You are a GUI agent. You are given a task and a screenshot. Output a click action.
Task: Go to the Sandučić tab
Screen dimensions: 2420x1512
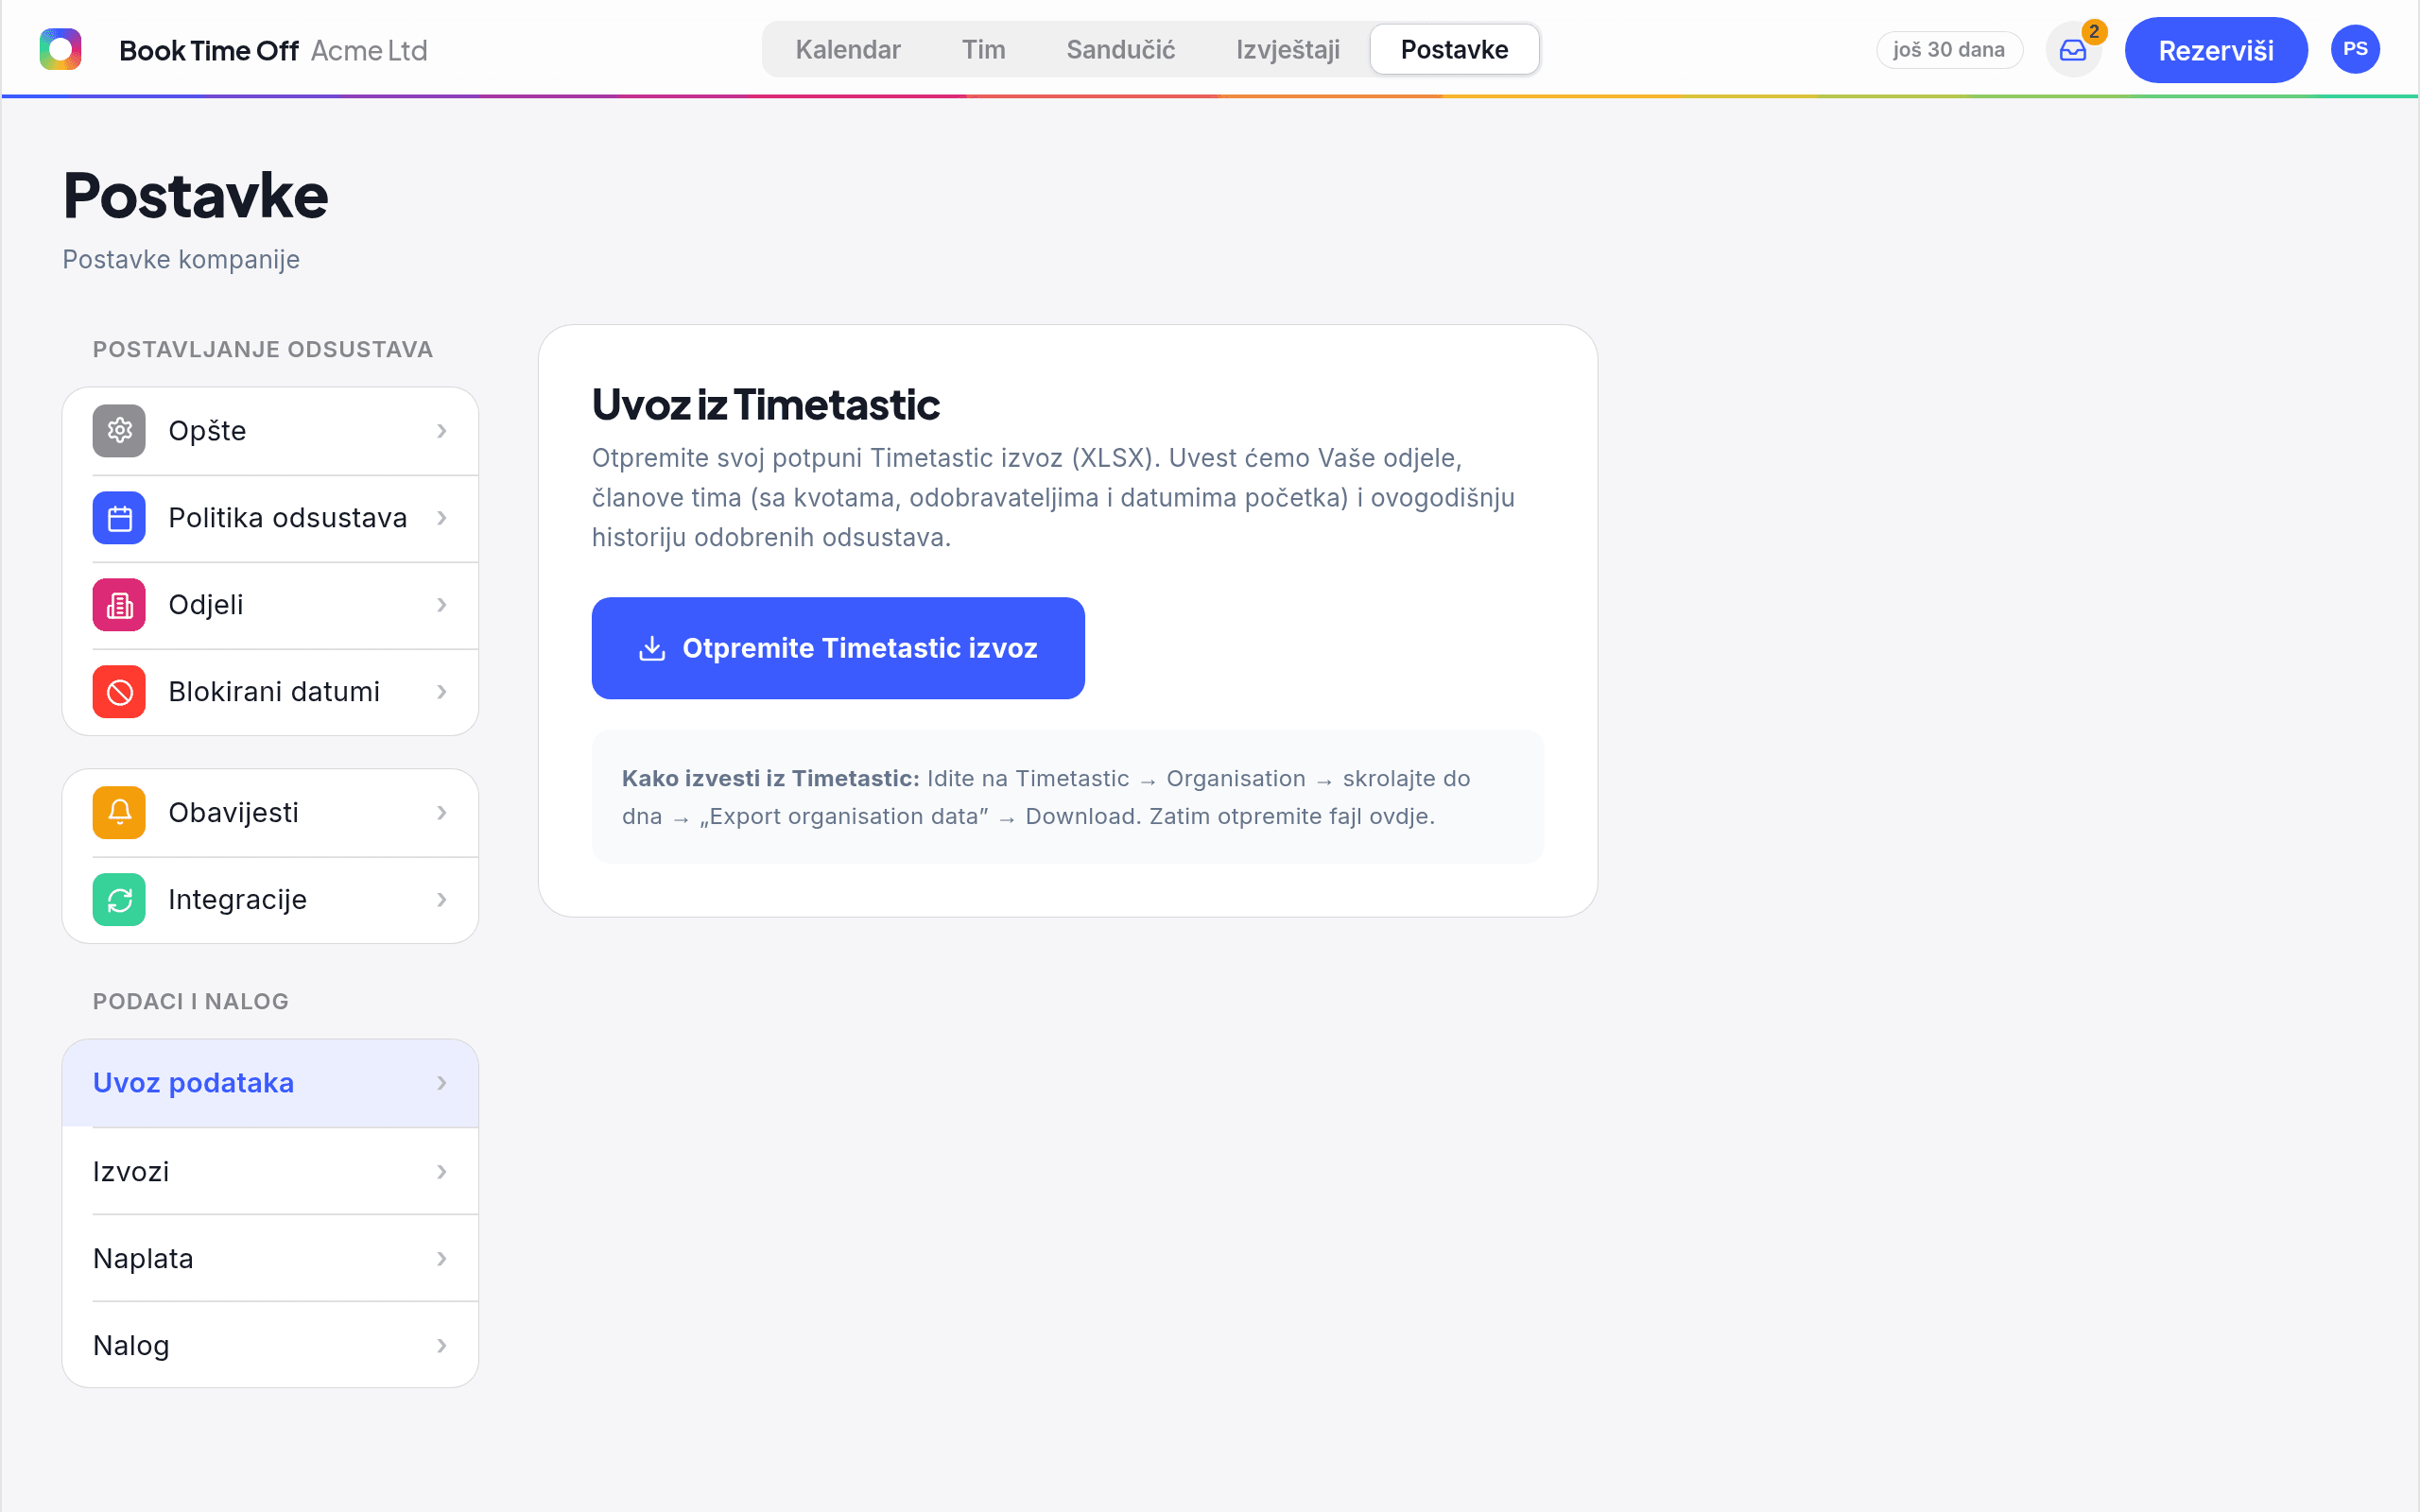(1121, 50)
